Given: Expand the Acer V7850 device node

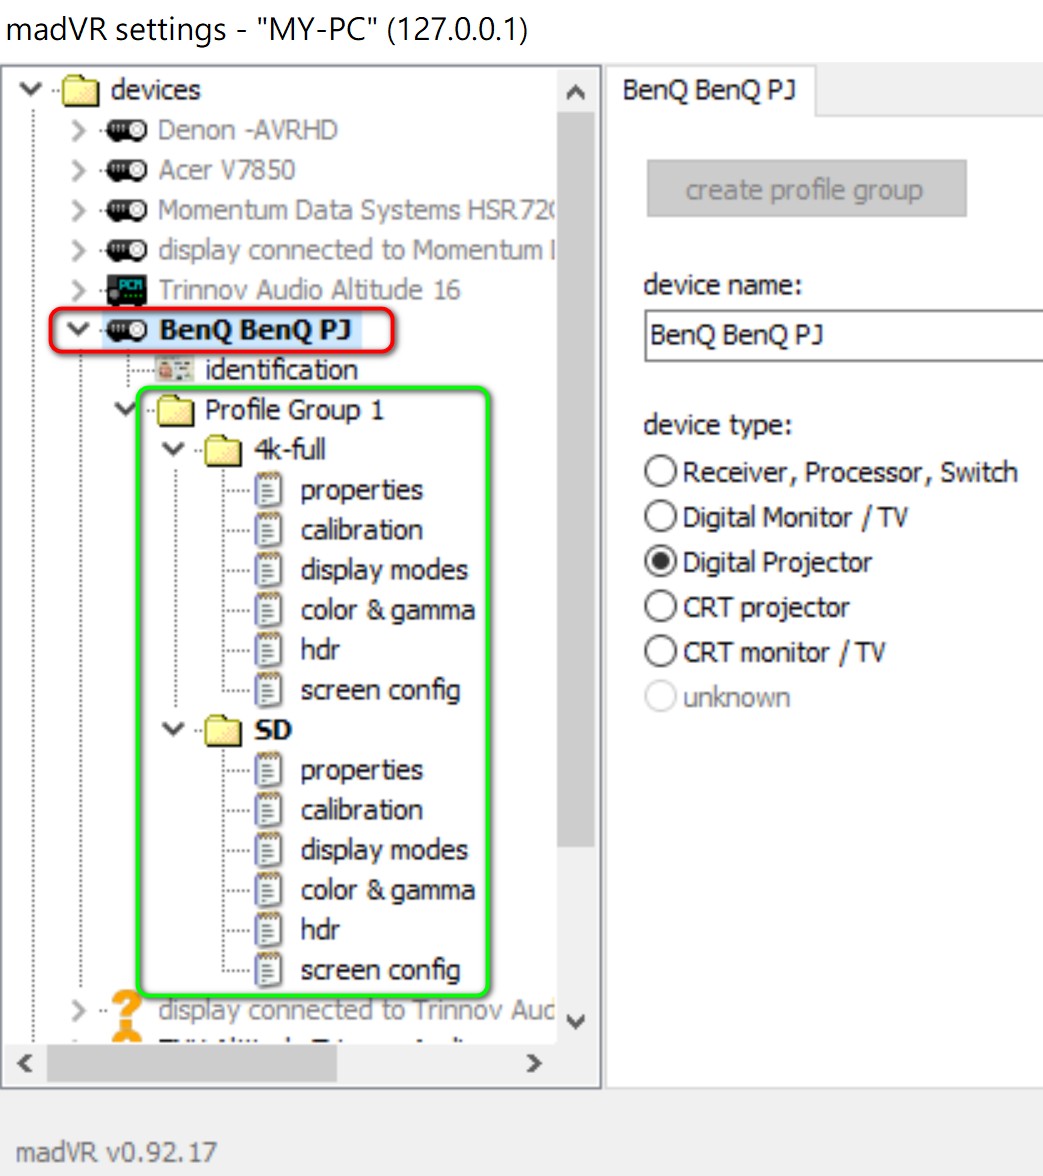Looking at the screenshot, I should click(x=78, y=170).
